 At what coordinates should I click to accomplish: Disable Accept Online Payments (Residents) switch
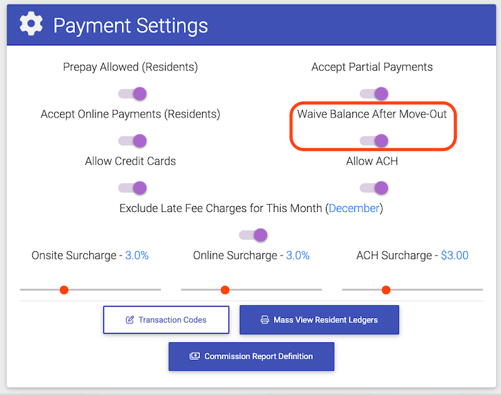(132, 141)
